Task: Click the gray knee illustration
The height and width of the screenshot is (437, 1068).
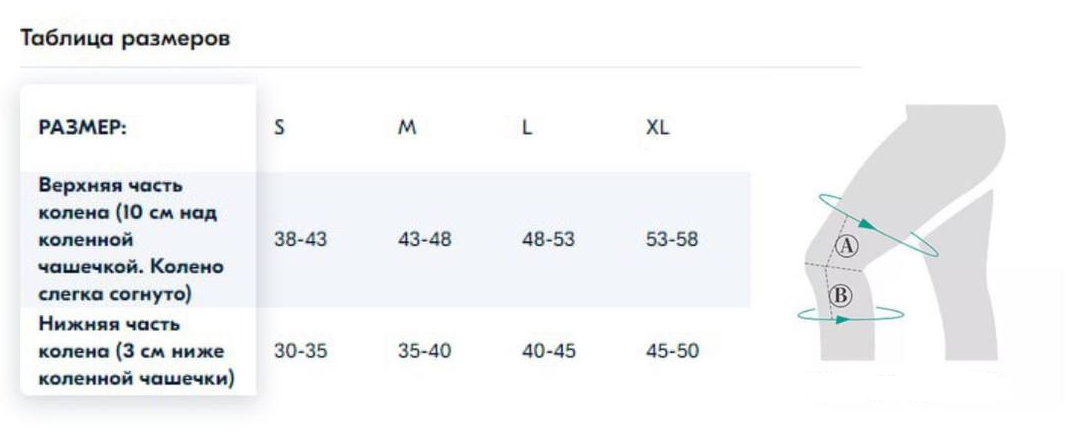Action: coord(906,231)
